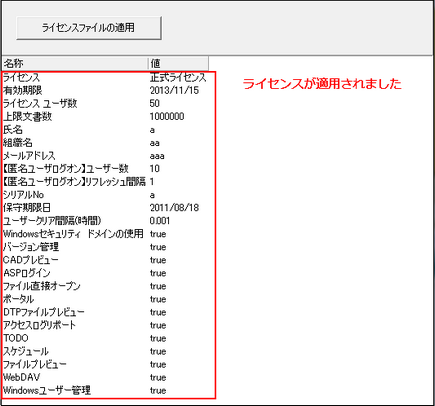Select the '【匿名ユーザログオン】ユーザー数' row name
This screenshot has width=435, height=406.
pyautogui.click(x=66, y=169)
